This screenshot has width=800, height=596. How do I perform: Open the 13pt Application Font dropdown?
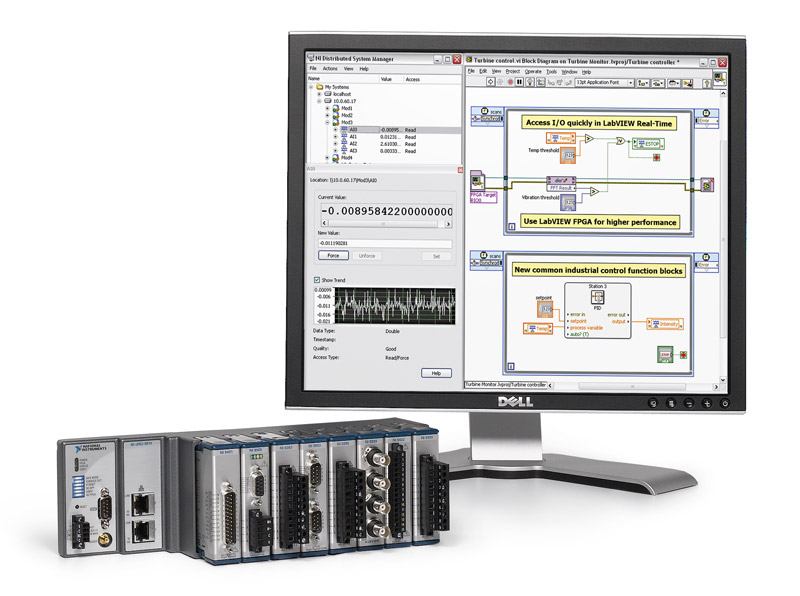[605, 82]
